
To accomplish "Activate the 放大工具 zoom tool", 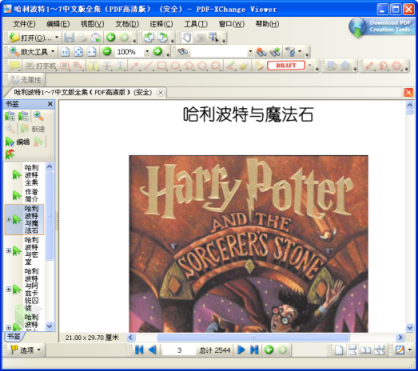I will [29, 52].
